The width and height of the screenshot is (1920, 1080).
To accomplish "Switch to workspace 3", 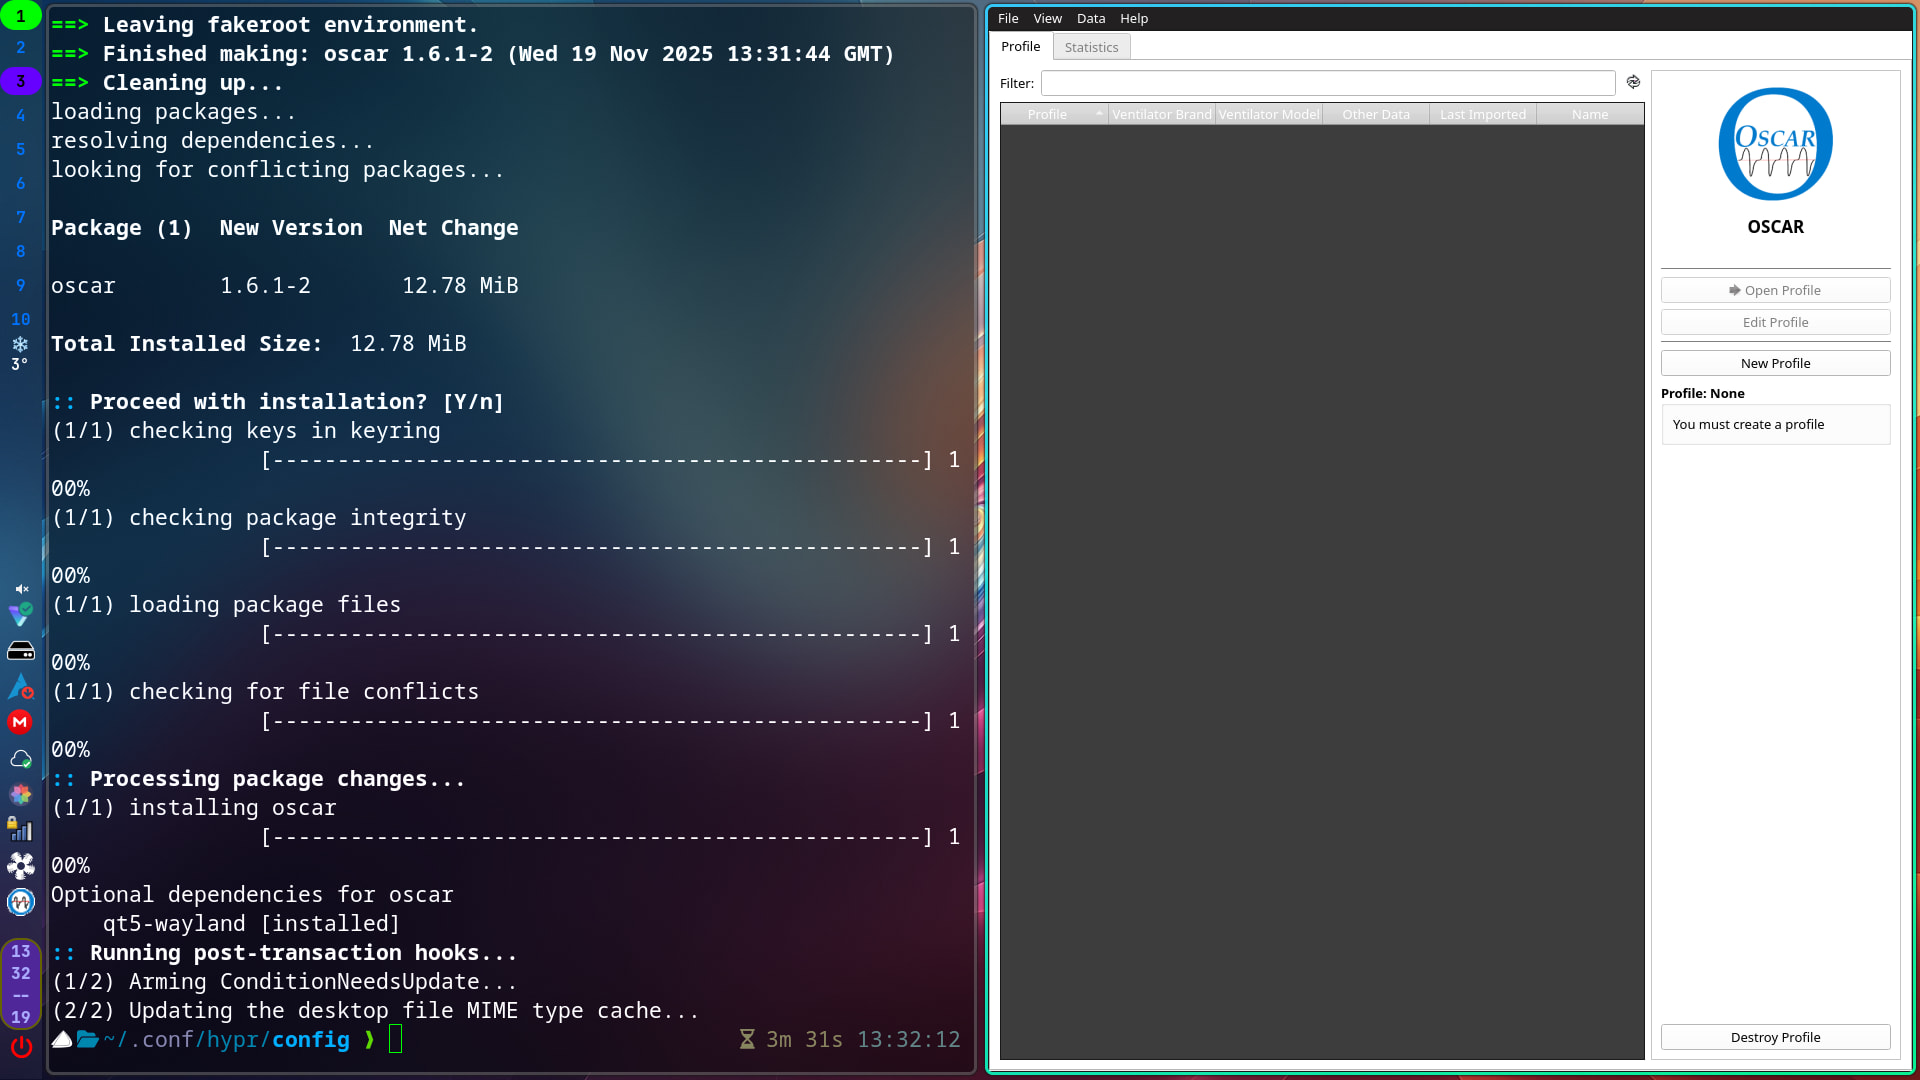I will (x=21, y=81).
